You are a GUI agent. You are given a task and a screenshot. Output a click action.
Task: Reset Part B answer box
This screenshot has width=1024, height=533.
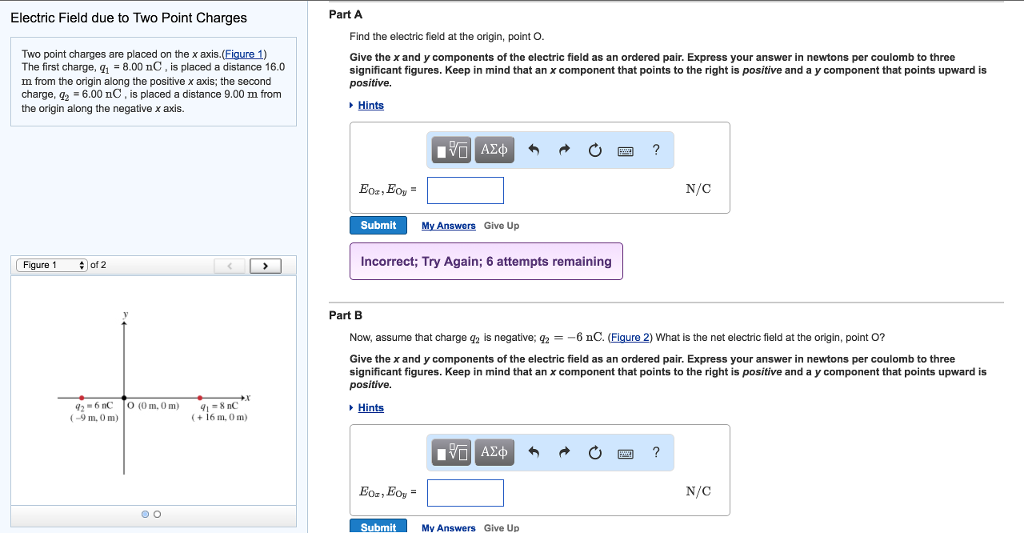pyautogui.click(x=595, y=453)
